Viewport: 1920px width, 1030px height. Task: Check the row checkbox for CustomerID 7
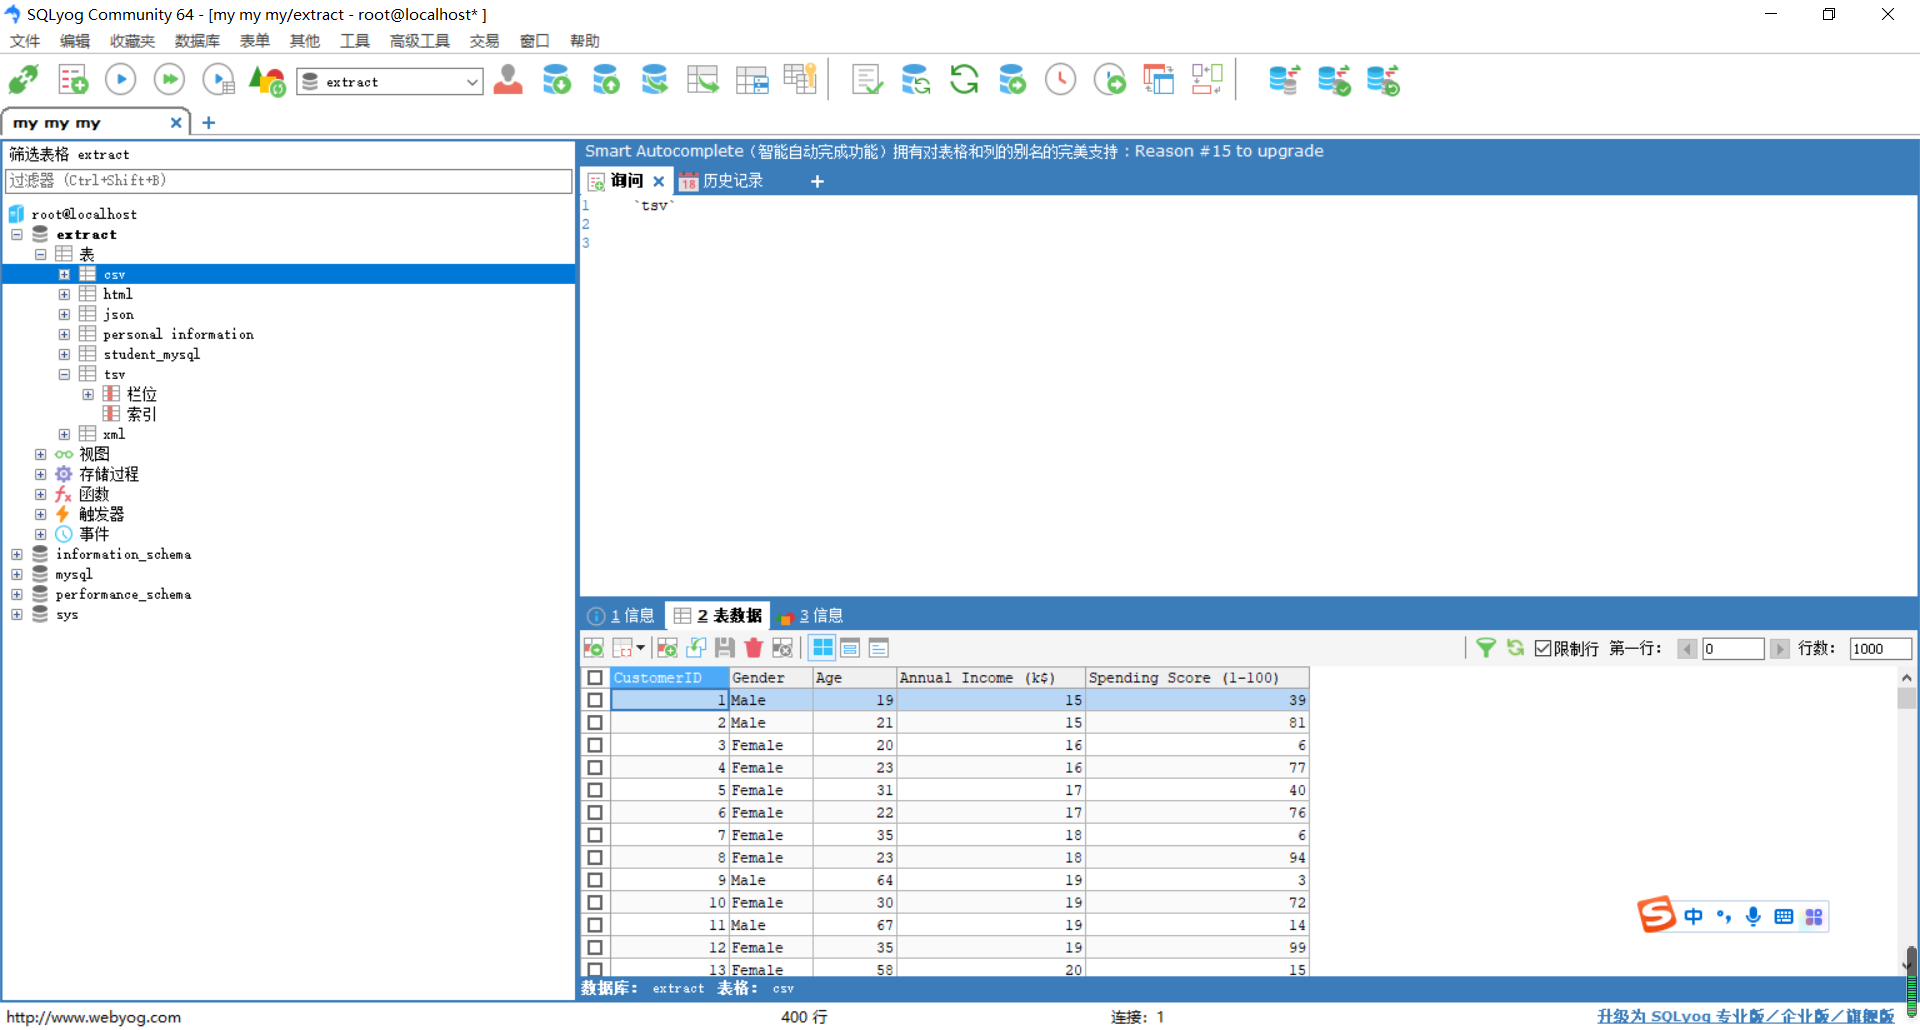pos(595,835)
